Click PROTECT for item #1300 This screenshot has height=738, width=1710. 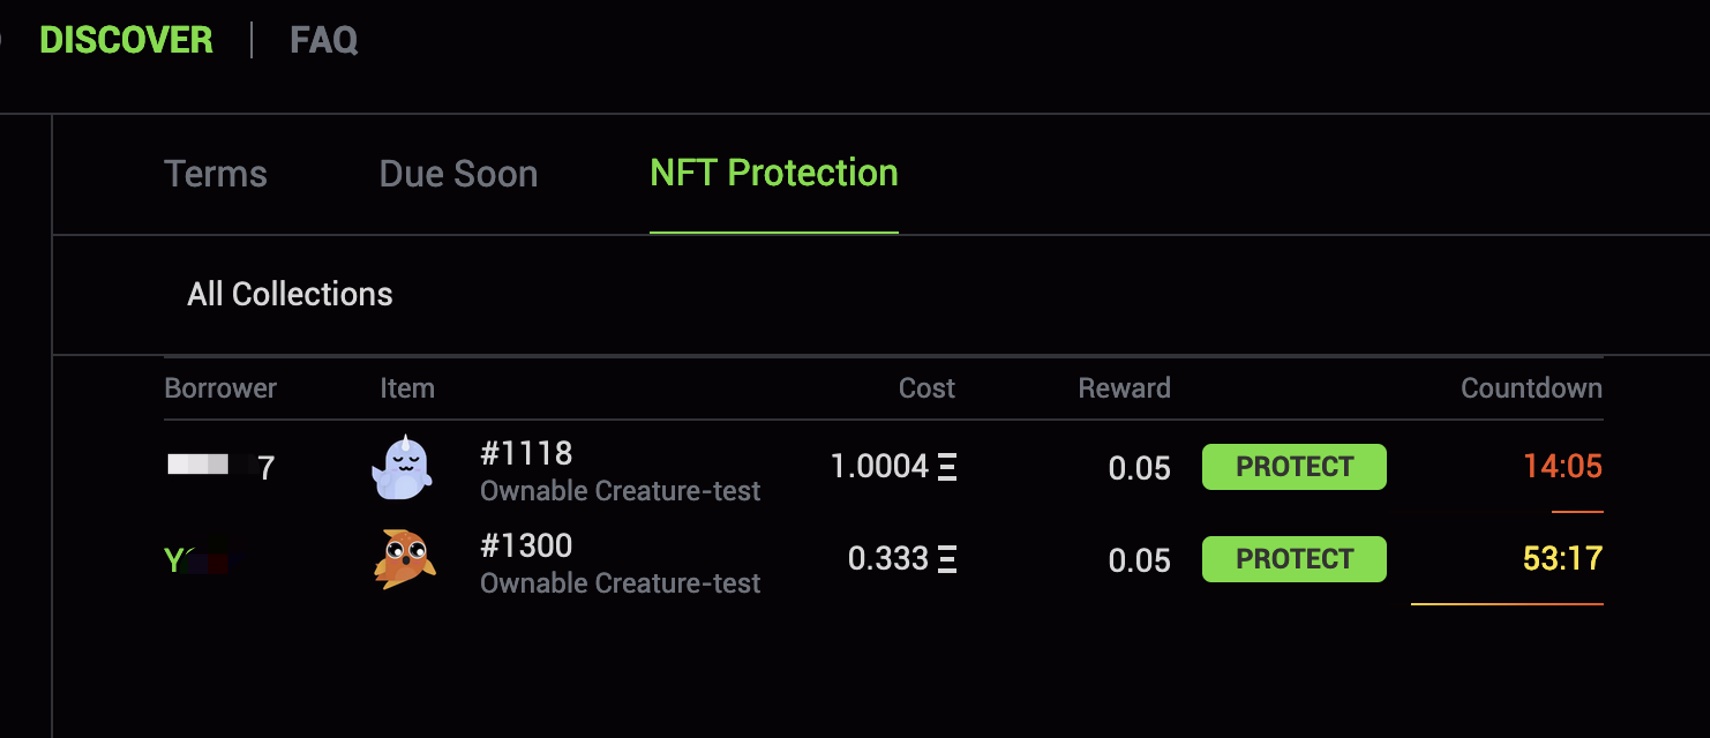point(1294,559)
